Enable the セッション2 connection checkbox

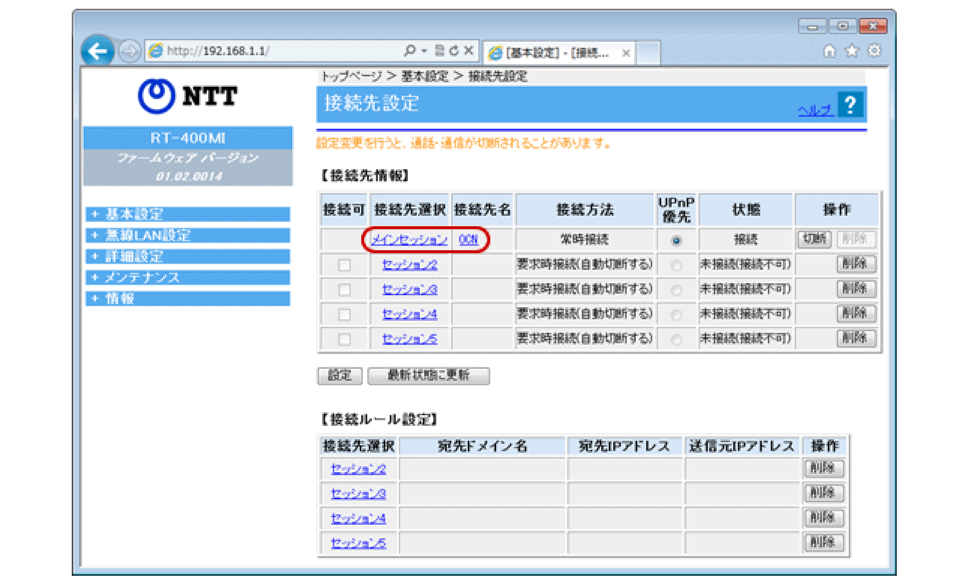pyautogui.click(x=344, y=265)
